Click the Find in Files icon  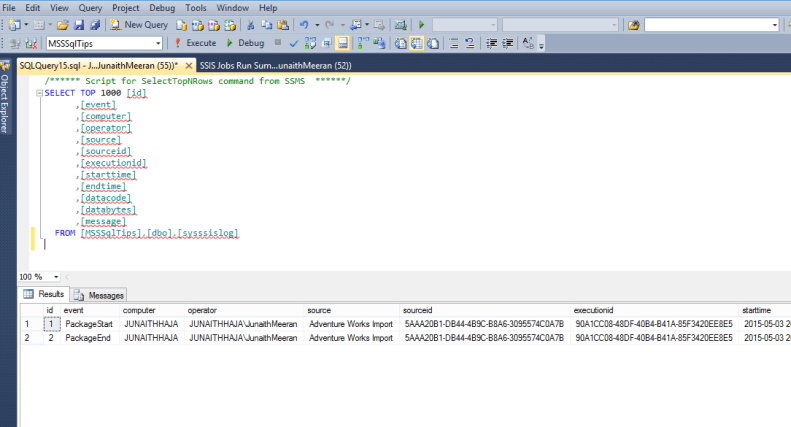[x=634, y=25]
